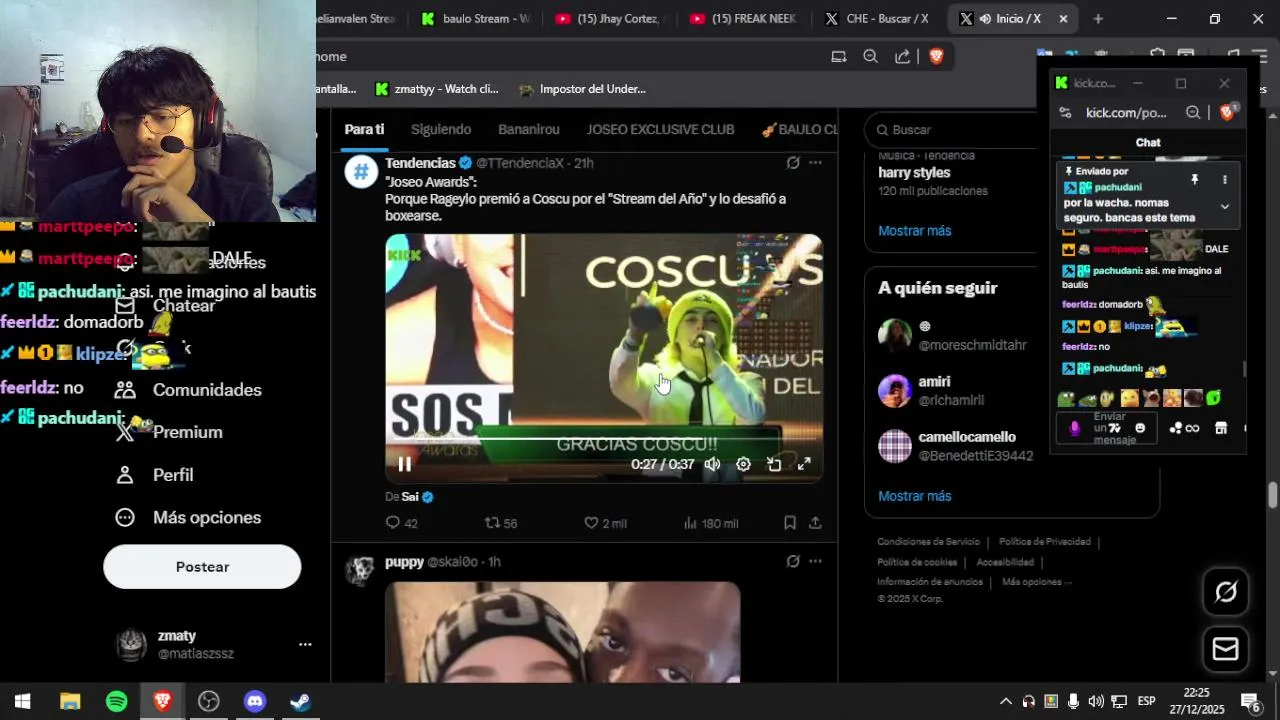Open the Bananirou list tab

click(529, 129)
